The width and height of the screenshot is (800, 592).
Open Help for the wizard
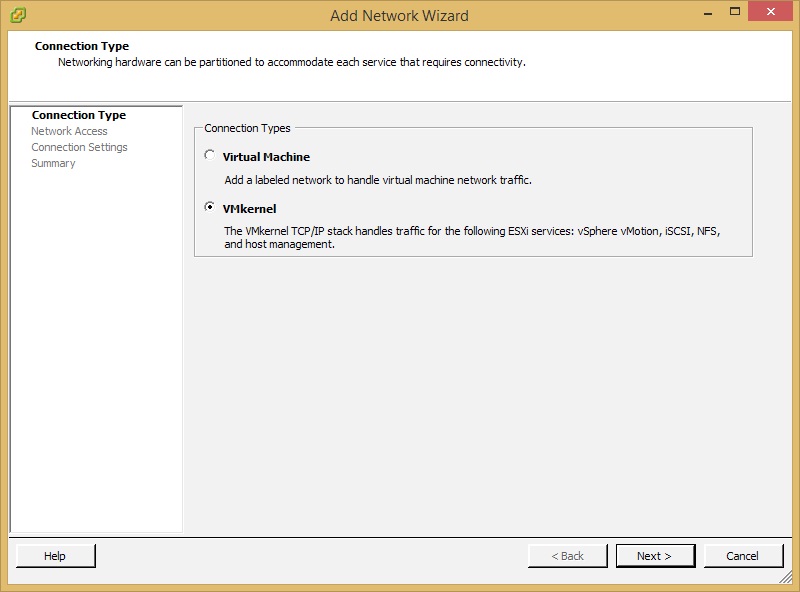tap(56, 556)
